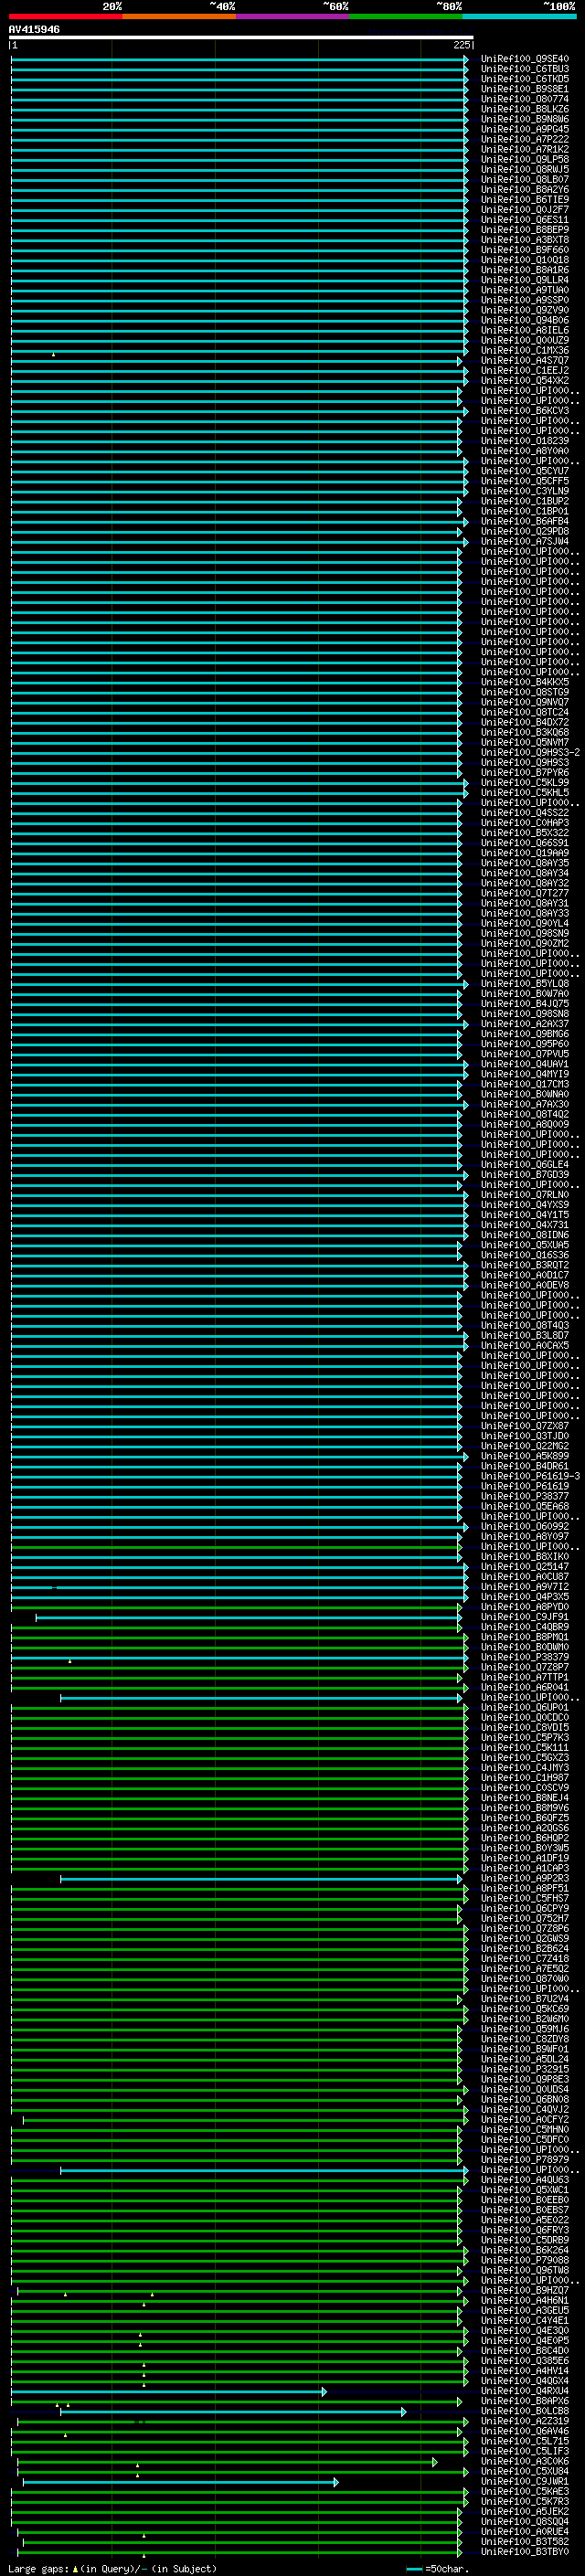Select label UniRef100_P38379

[525, 1658]
